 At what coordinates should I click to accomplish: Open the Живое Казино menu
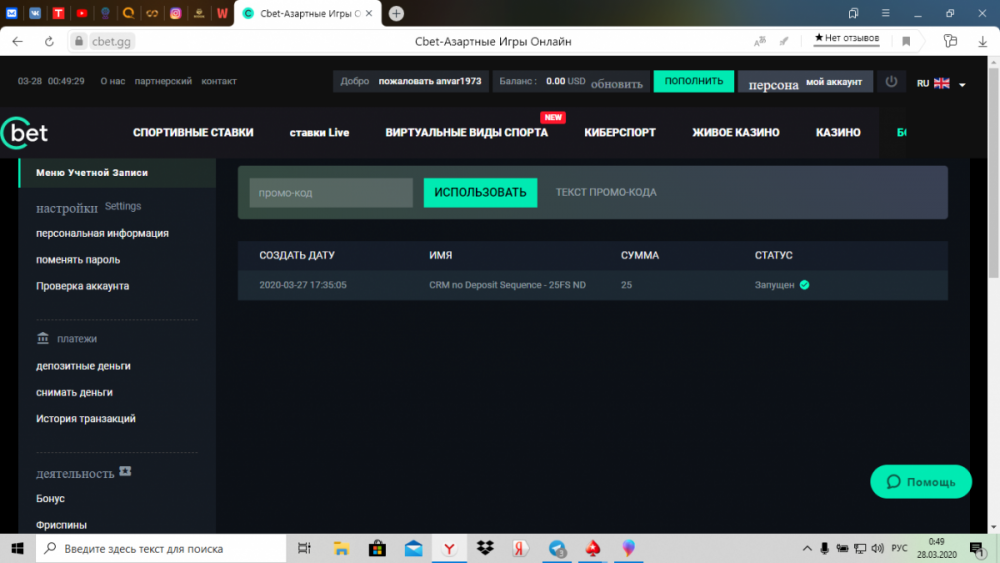735,133
